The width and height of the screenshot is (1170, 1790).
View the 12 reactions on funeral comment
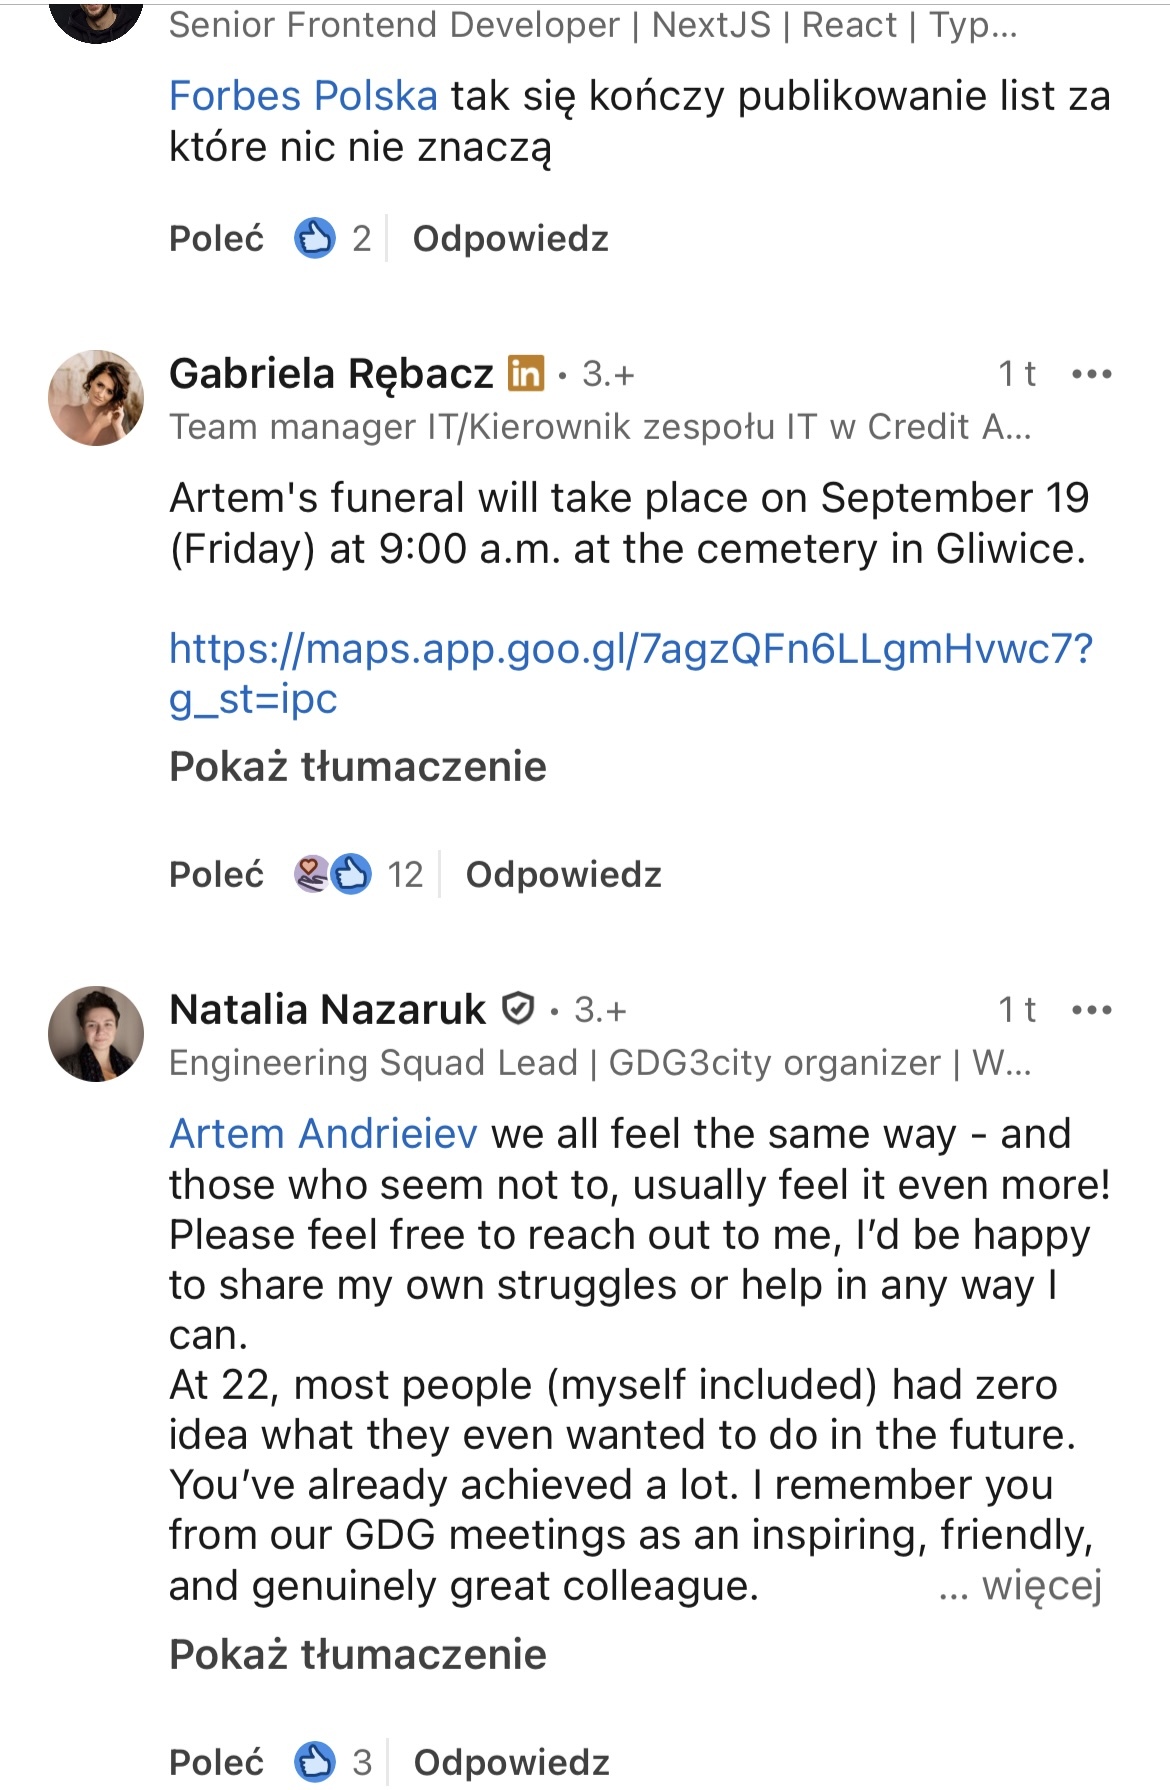pos(358,875)
